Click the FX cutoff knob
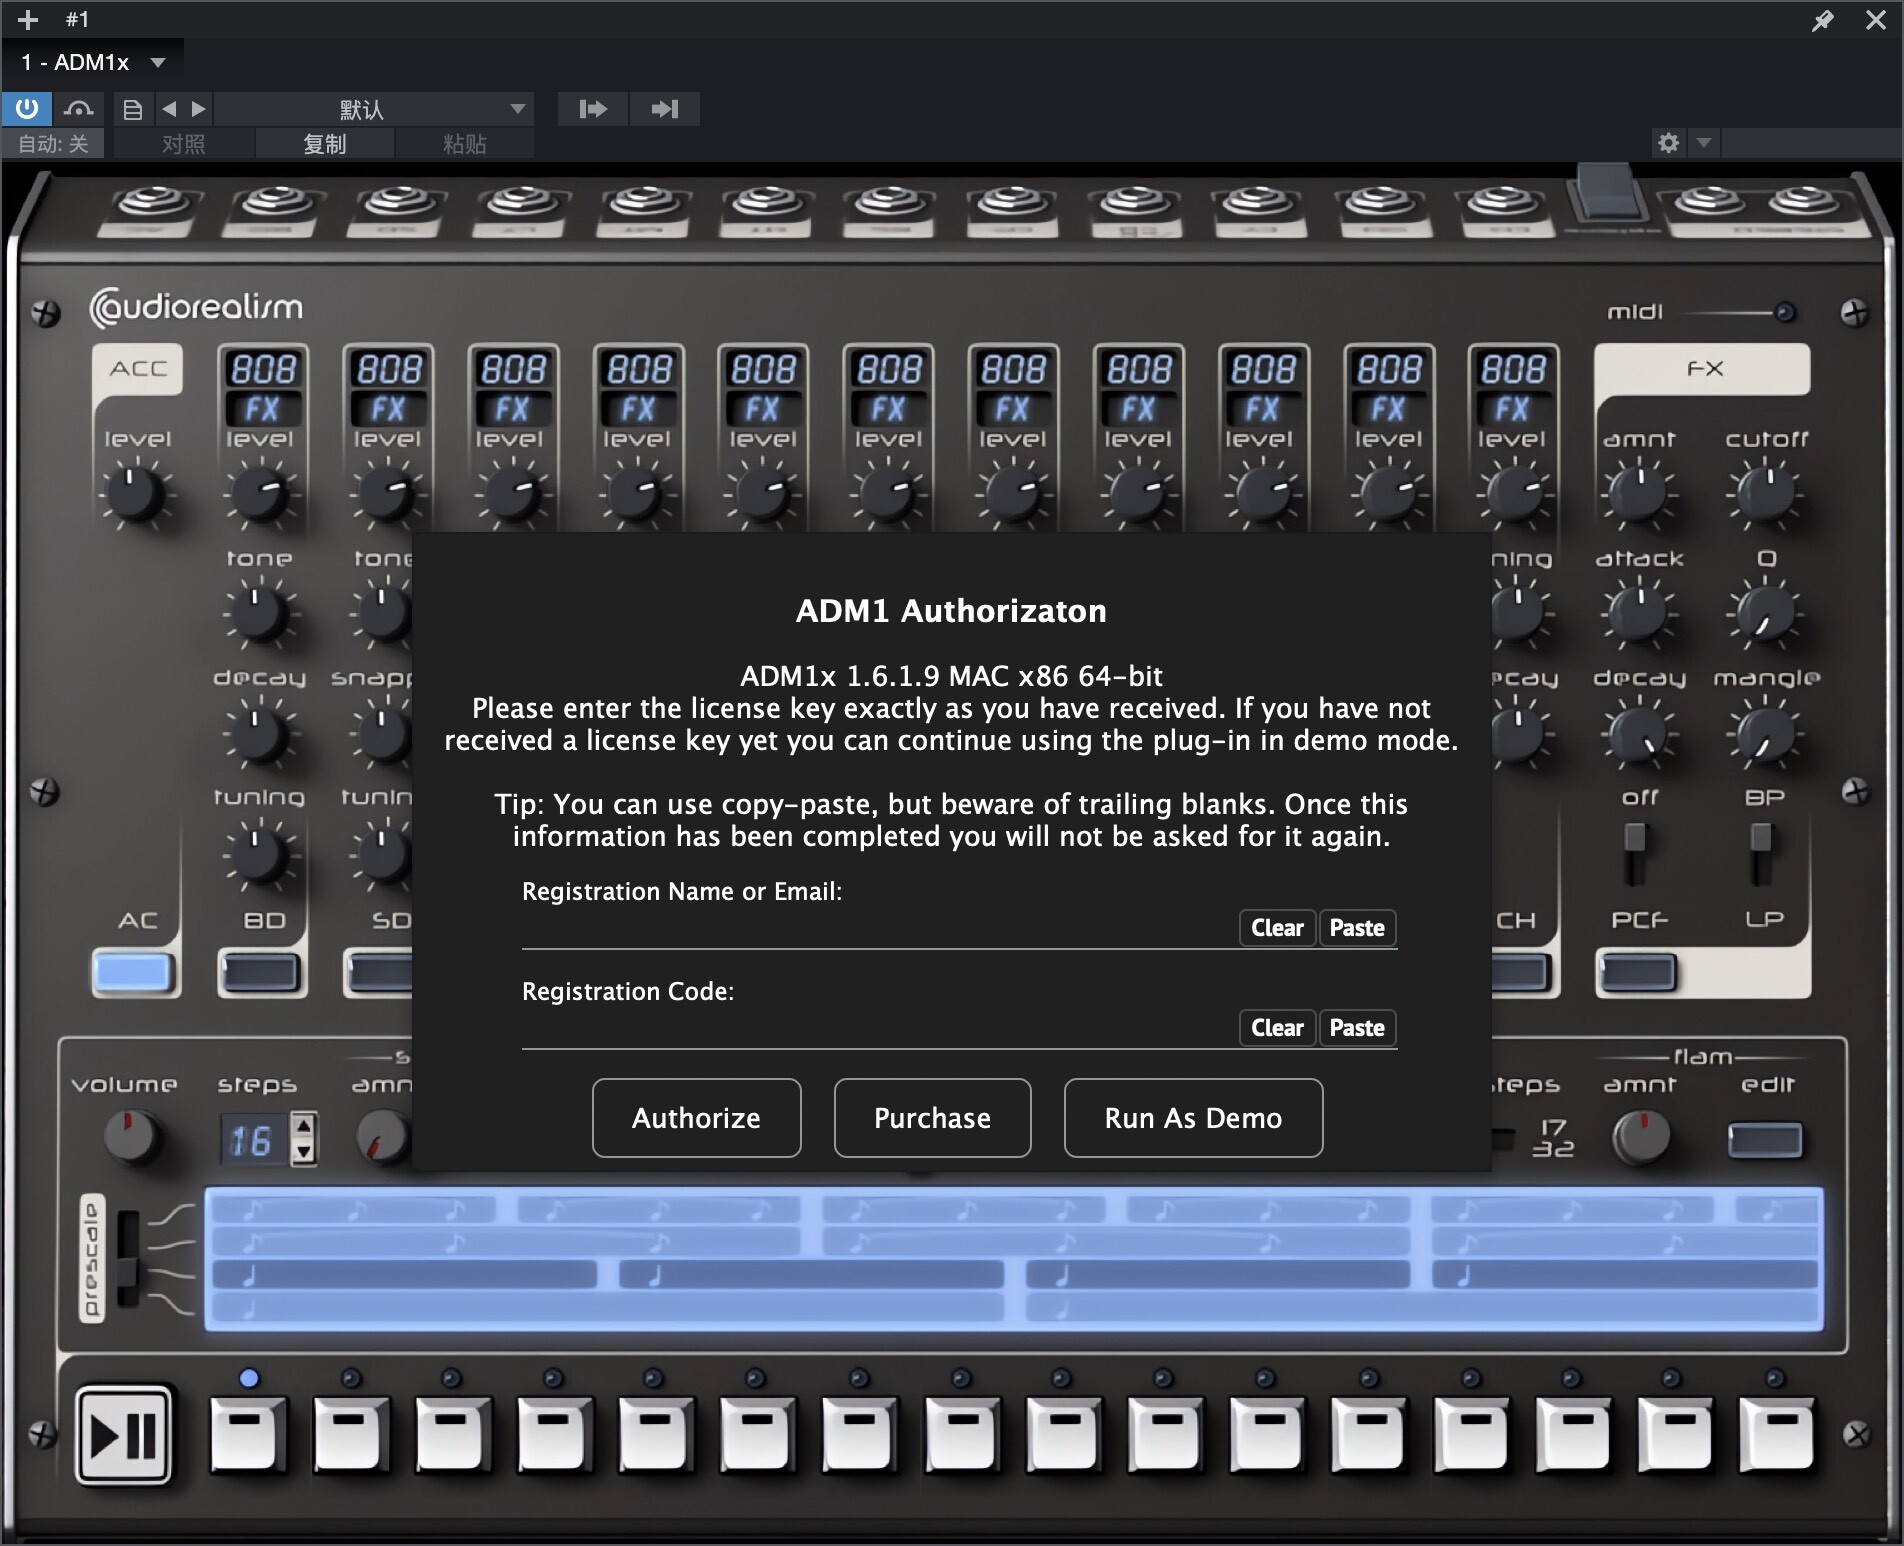This screenshot has width=1904, height=1546. click(x=1765, y=491)
